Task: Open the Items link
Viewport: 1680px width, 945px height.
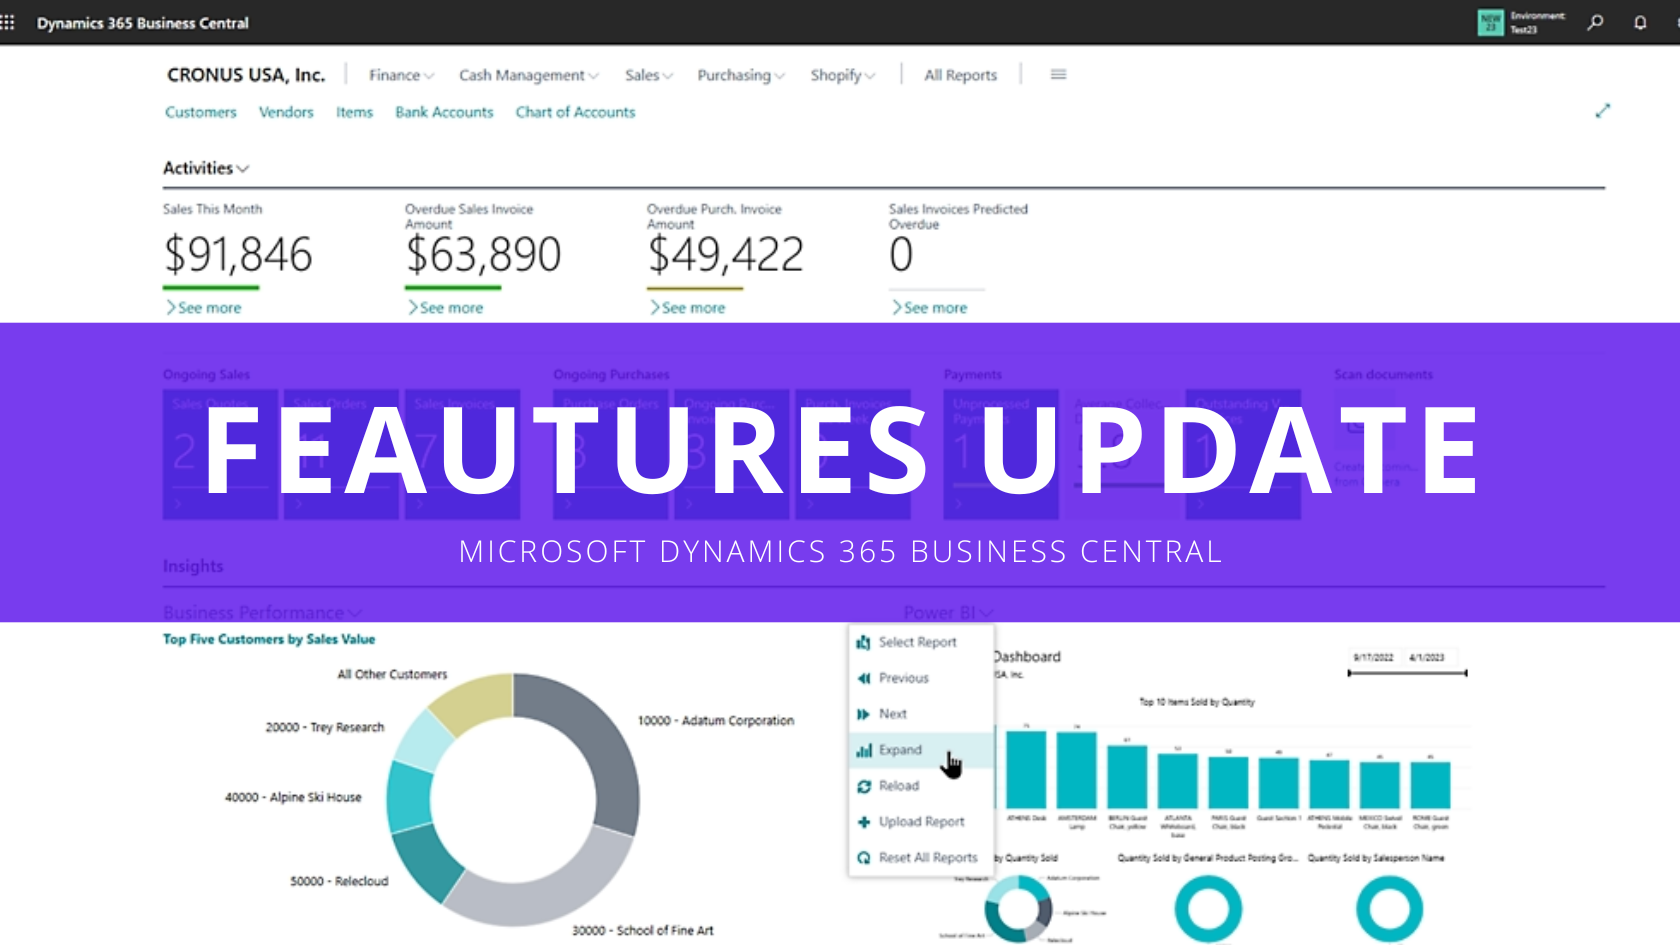Action: (x=354, y=112)
